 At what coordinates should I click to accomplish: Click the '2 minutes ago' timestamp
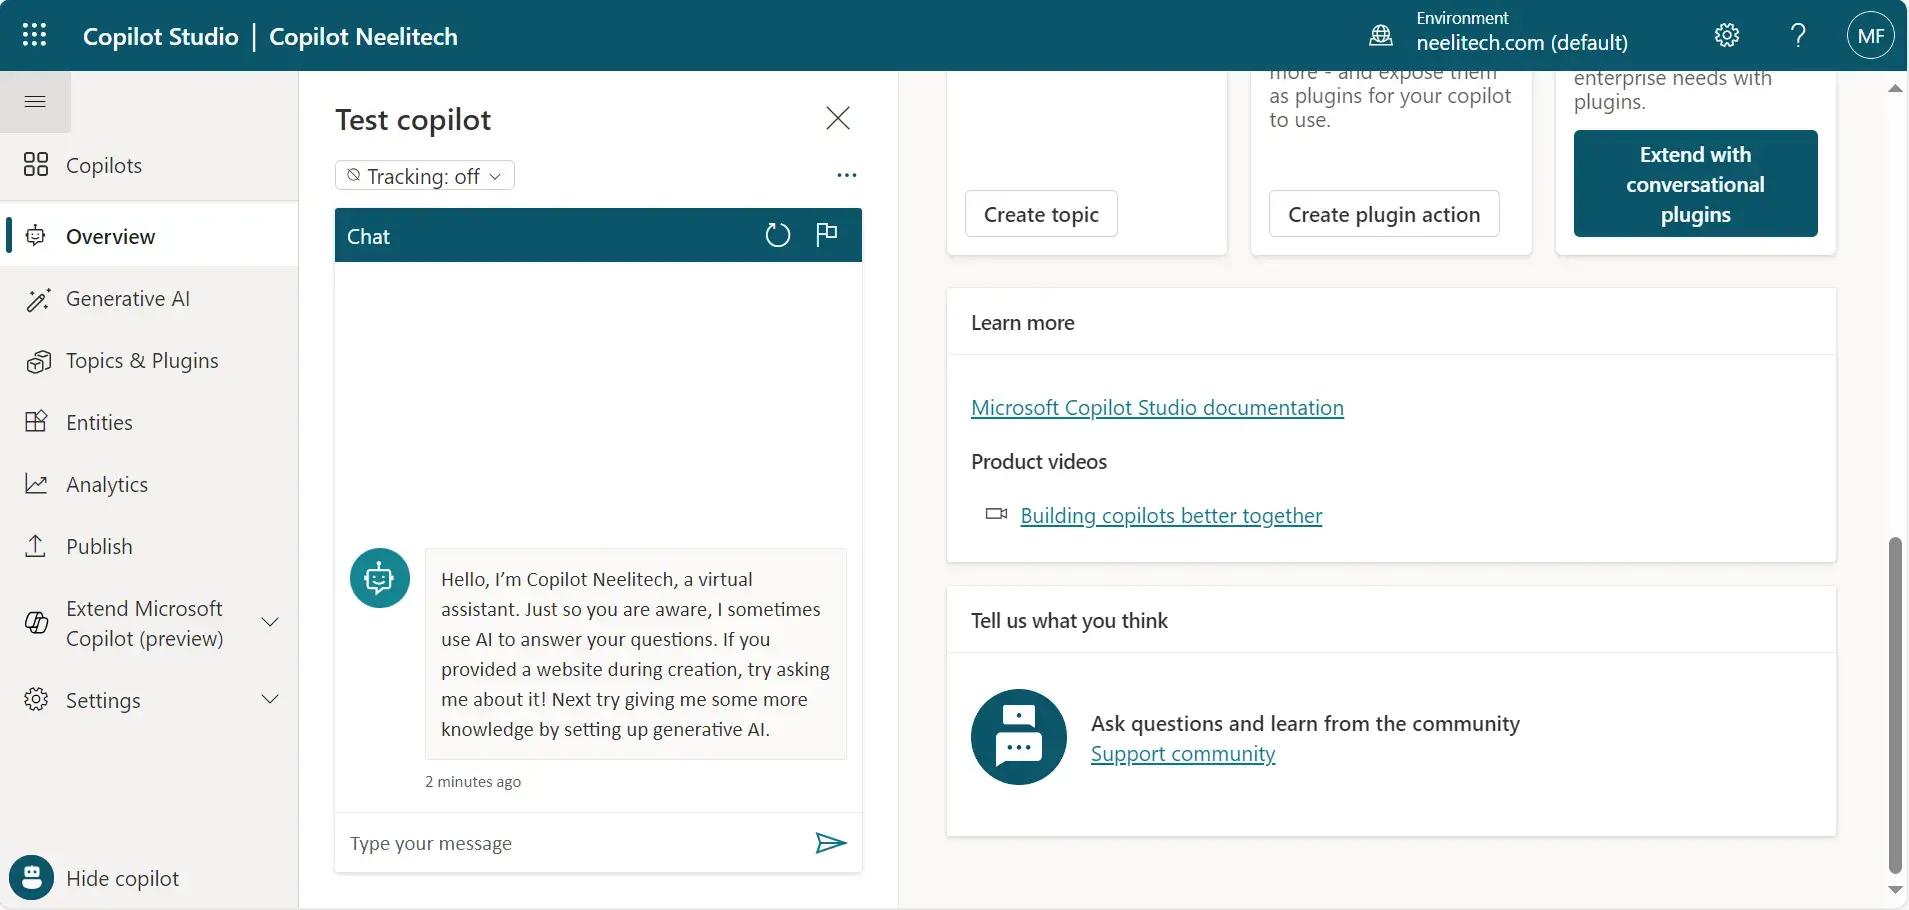[x=473, y=781]
